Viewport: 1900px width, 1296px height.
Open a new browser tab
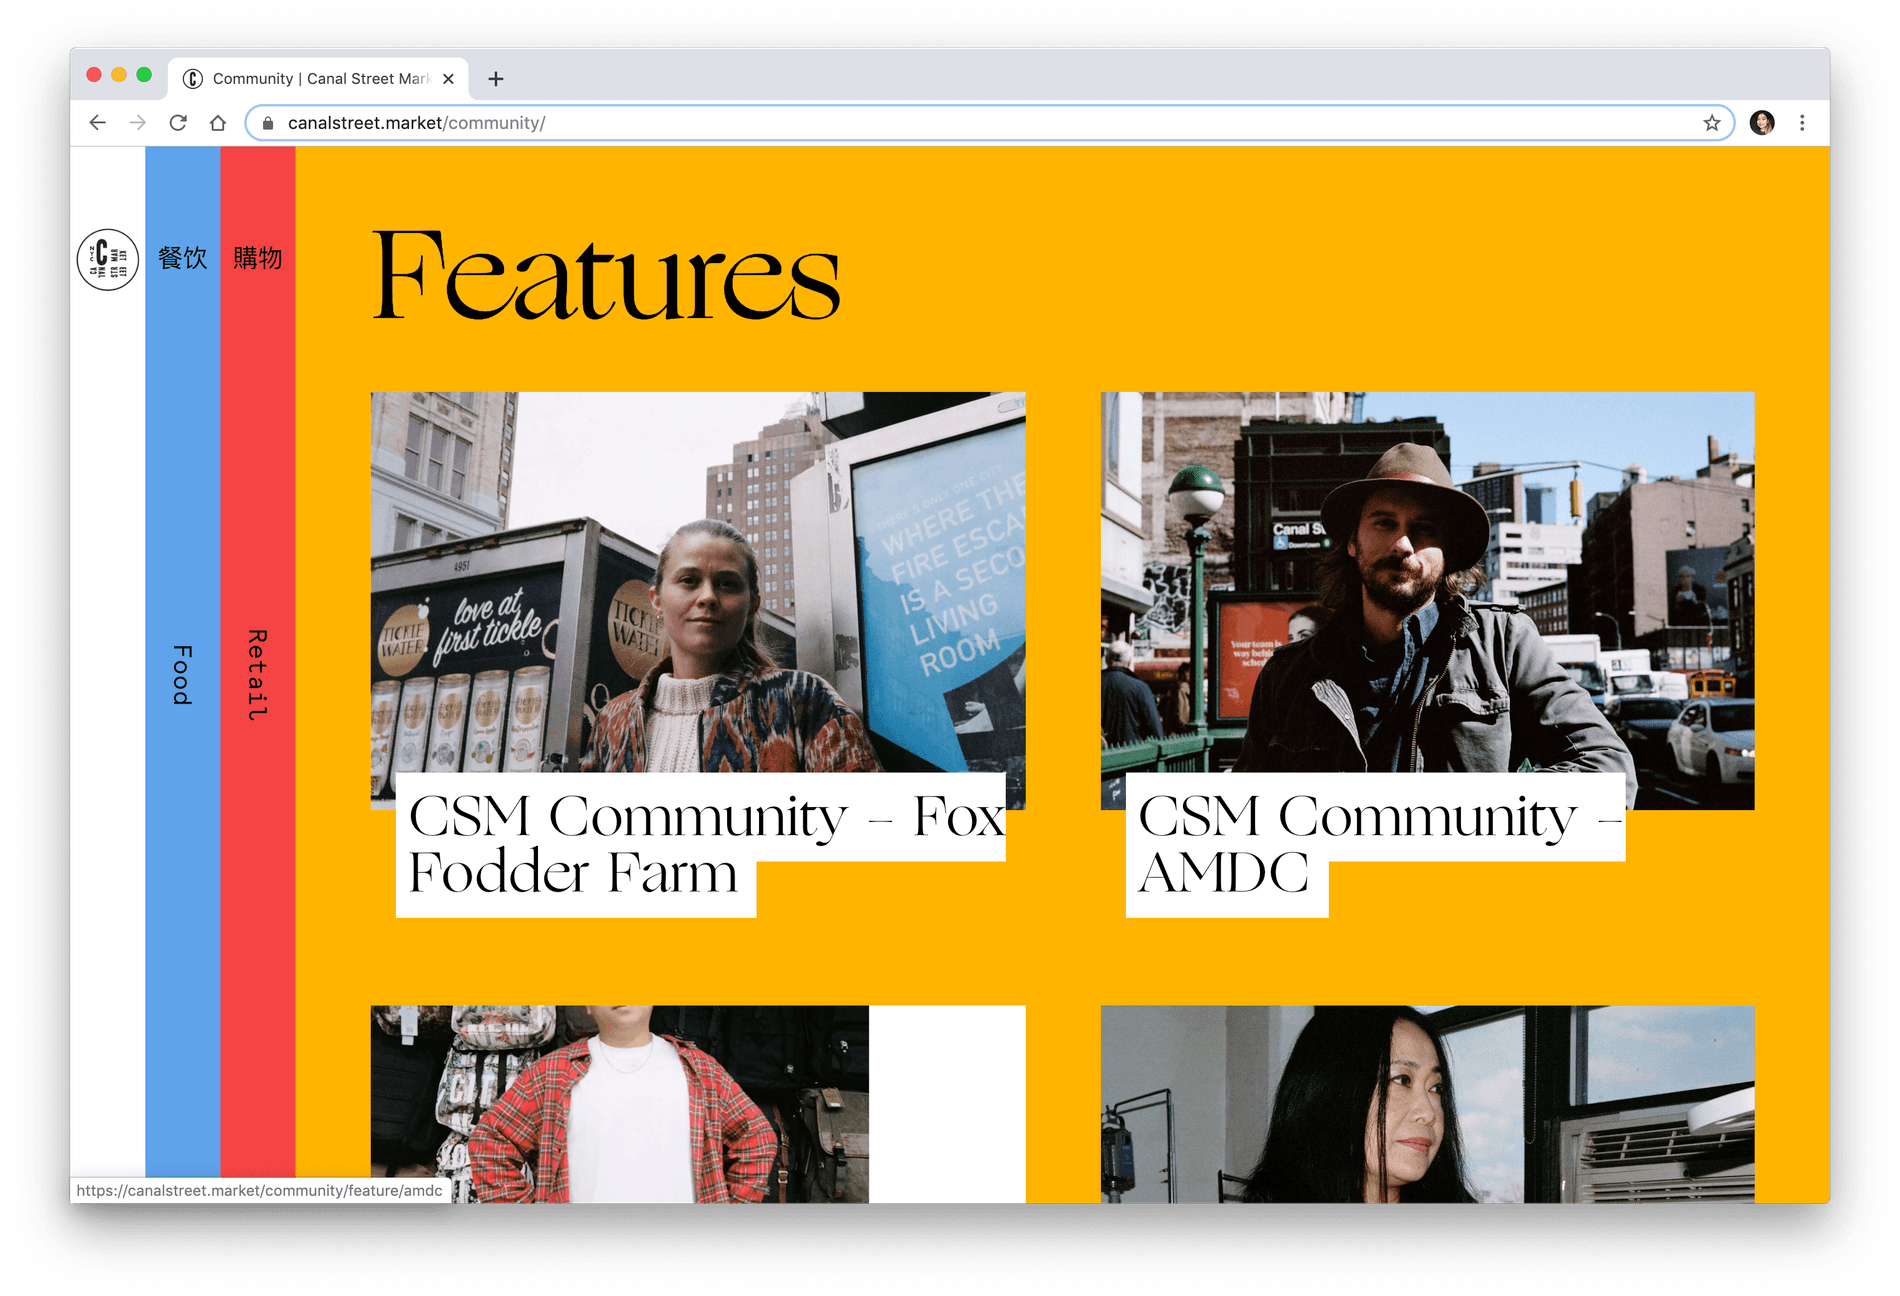(x=496, y=79)
